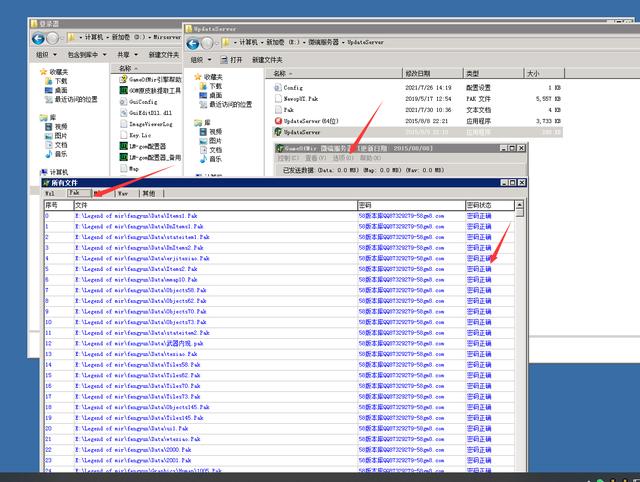The width and height of the screenshot is (640, 482).
Task: Click the back arrow in UpdateServer explorer
Action: coord(193,43)
